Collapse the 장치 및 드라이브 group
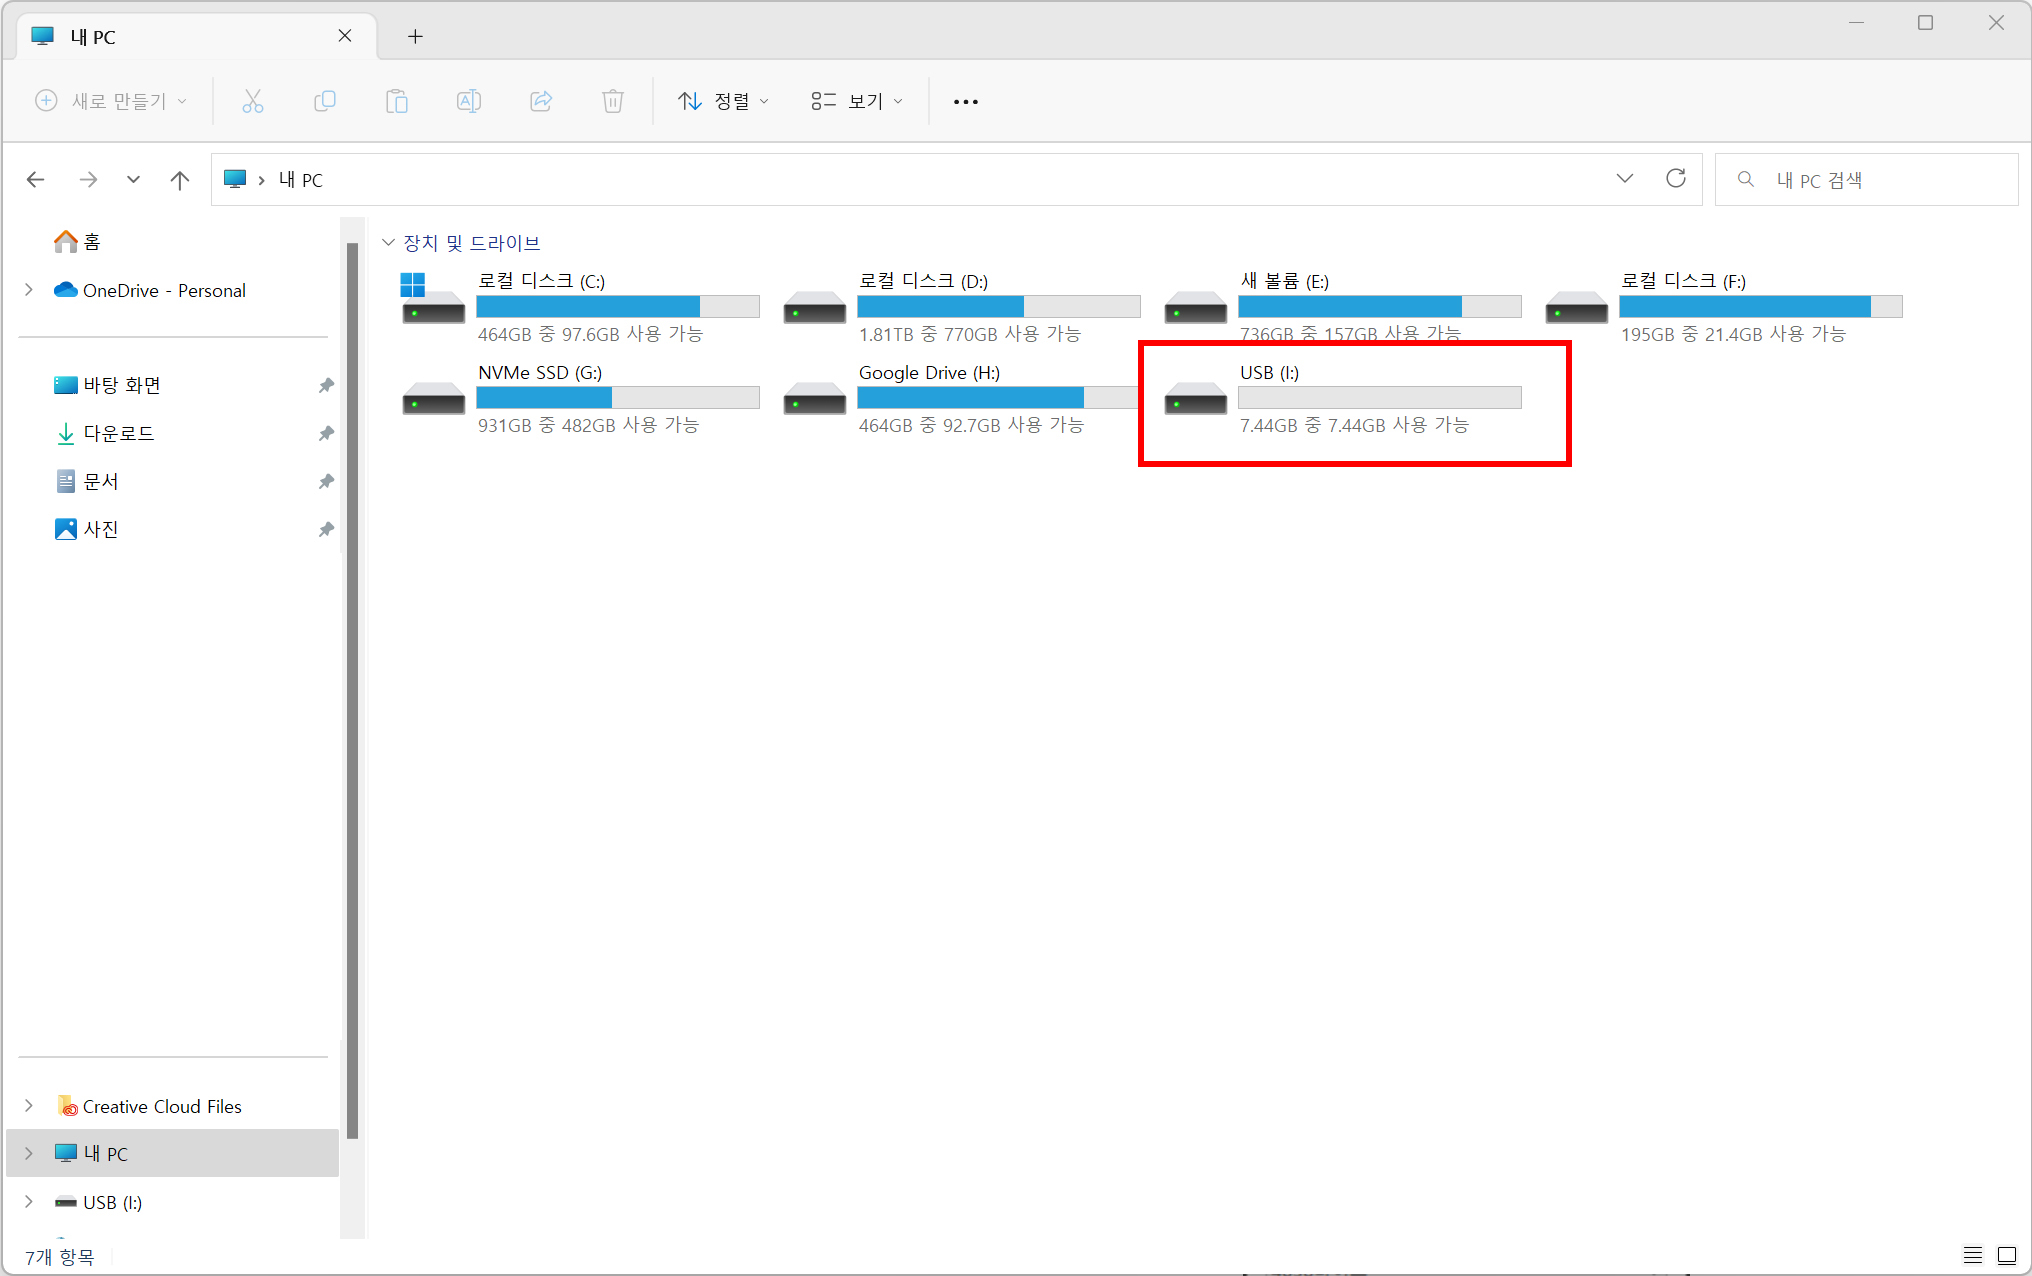Viewport: 2032px width, 1276px height. click(x=389, y=243)
